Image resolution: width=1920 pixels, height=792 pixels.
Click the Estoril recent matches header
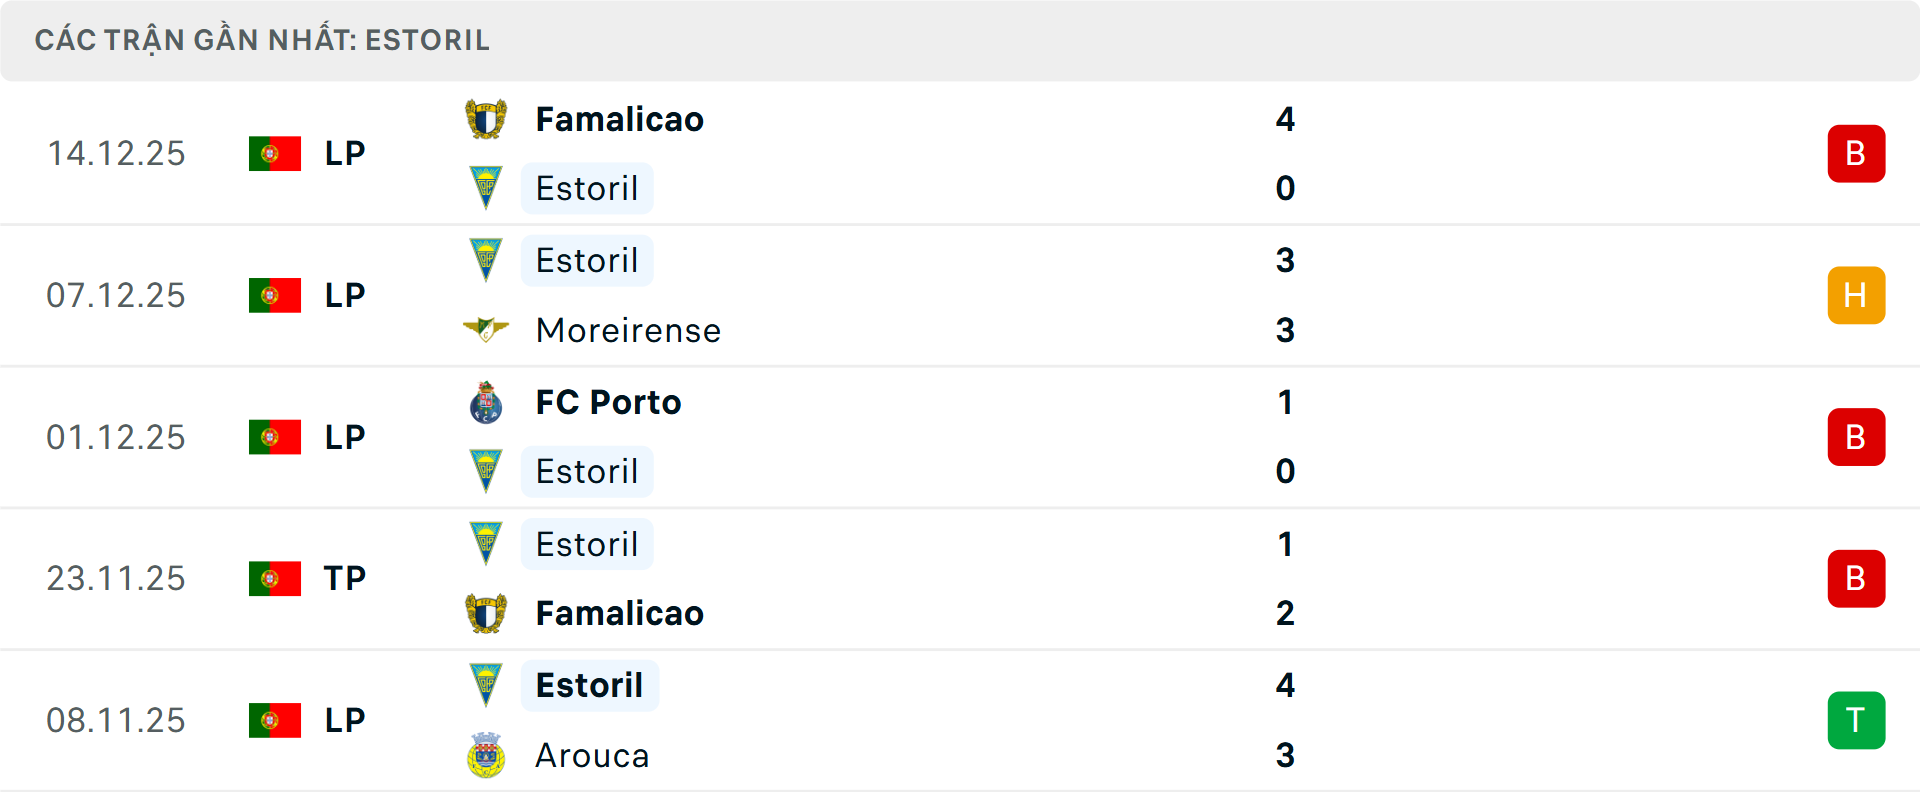coord(262,40)
